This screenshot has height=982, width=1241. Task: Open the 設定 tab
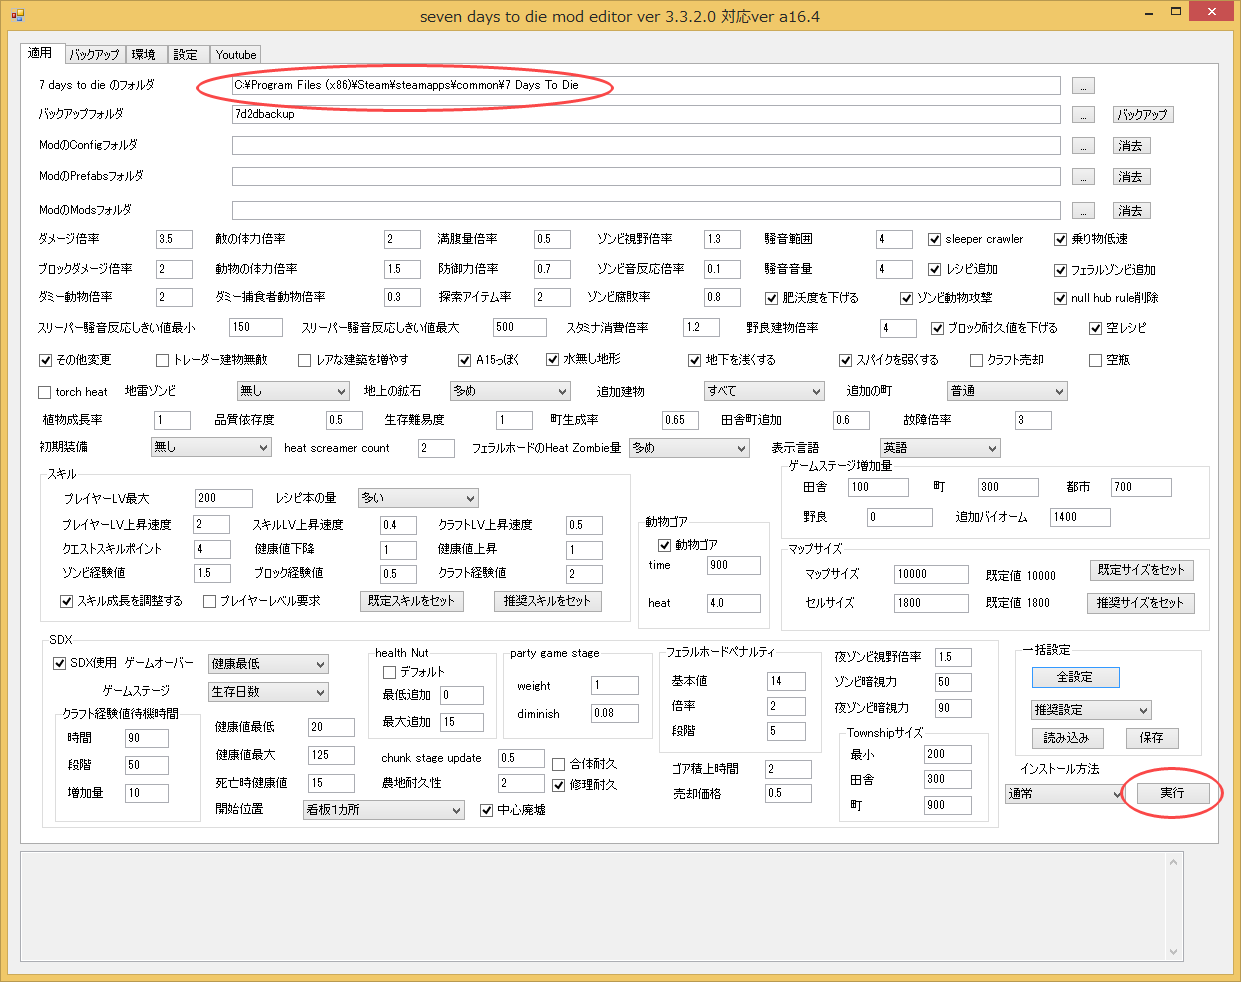click(x=186, y=54)
